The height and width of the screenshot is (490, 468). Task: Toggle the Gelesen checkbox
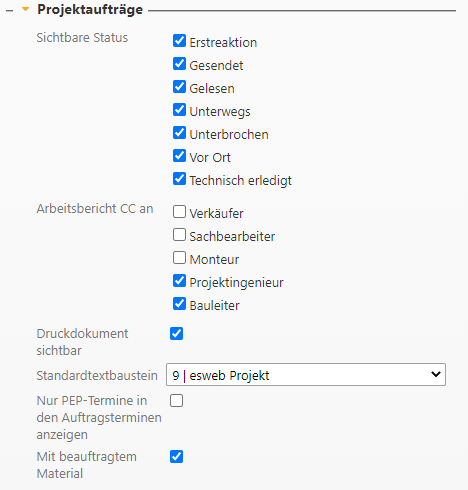pos(179,87)
